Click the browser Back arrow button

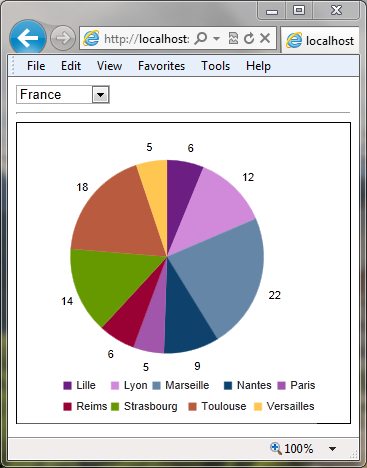click(x=28, y=38)
